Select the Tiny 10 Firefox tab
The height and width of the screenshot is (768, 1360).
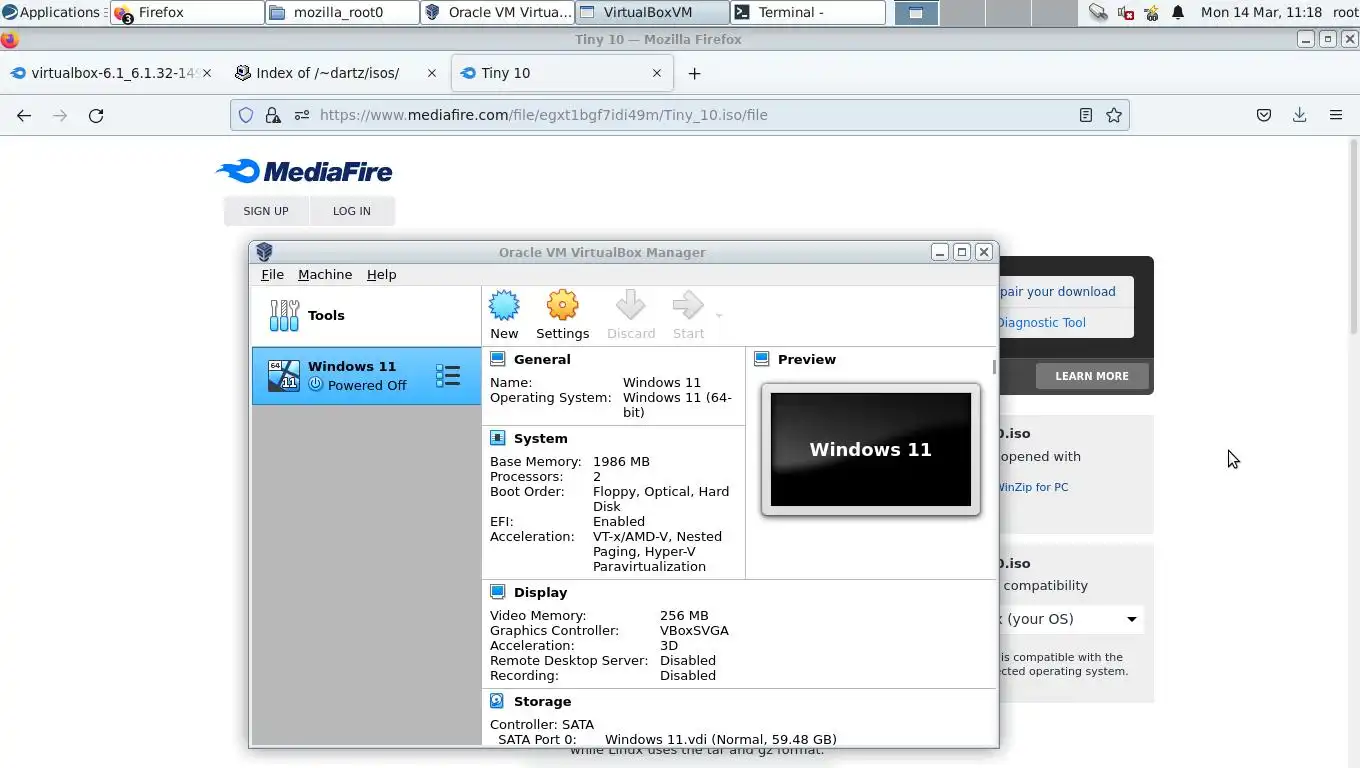coord(560,73)
